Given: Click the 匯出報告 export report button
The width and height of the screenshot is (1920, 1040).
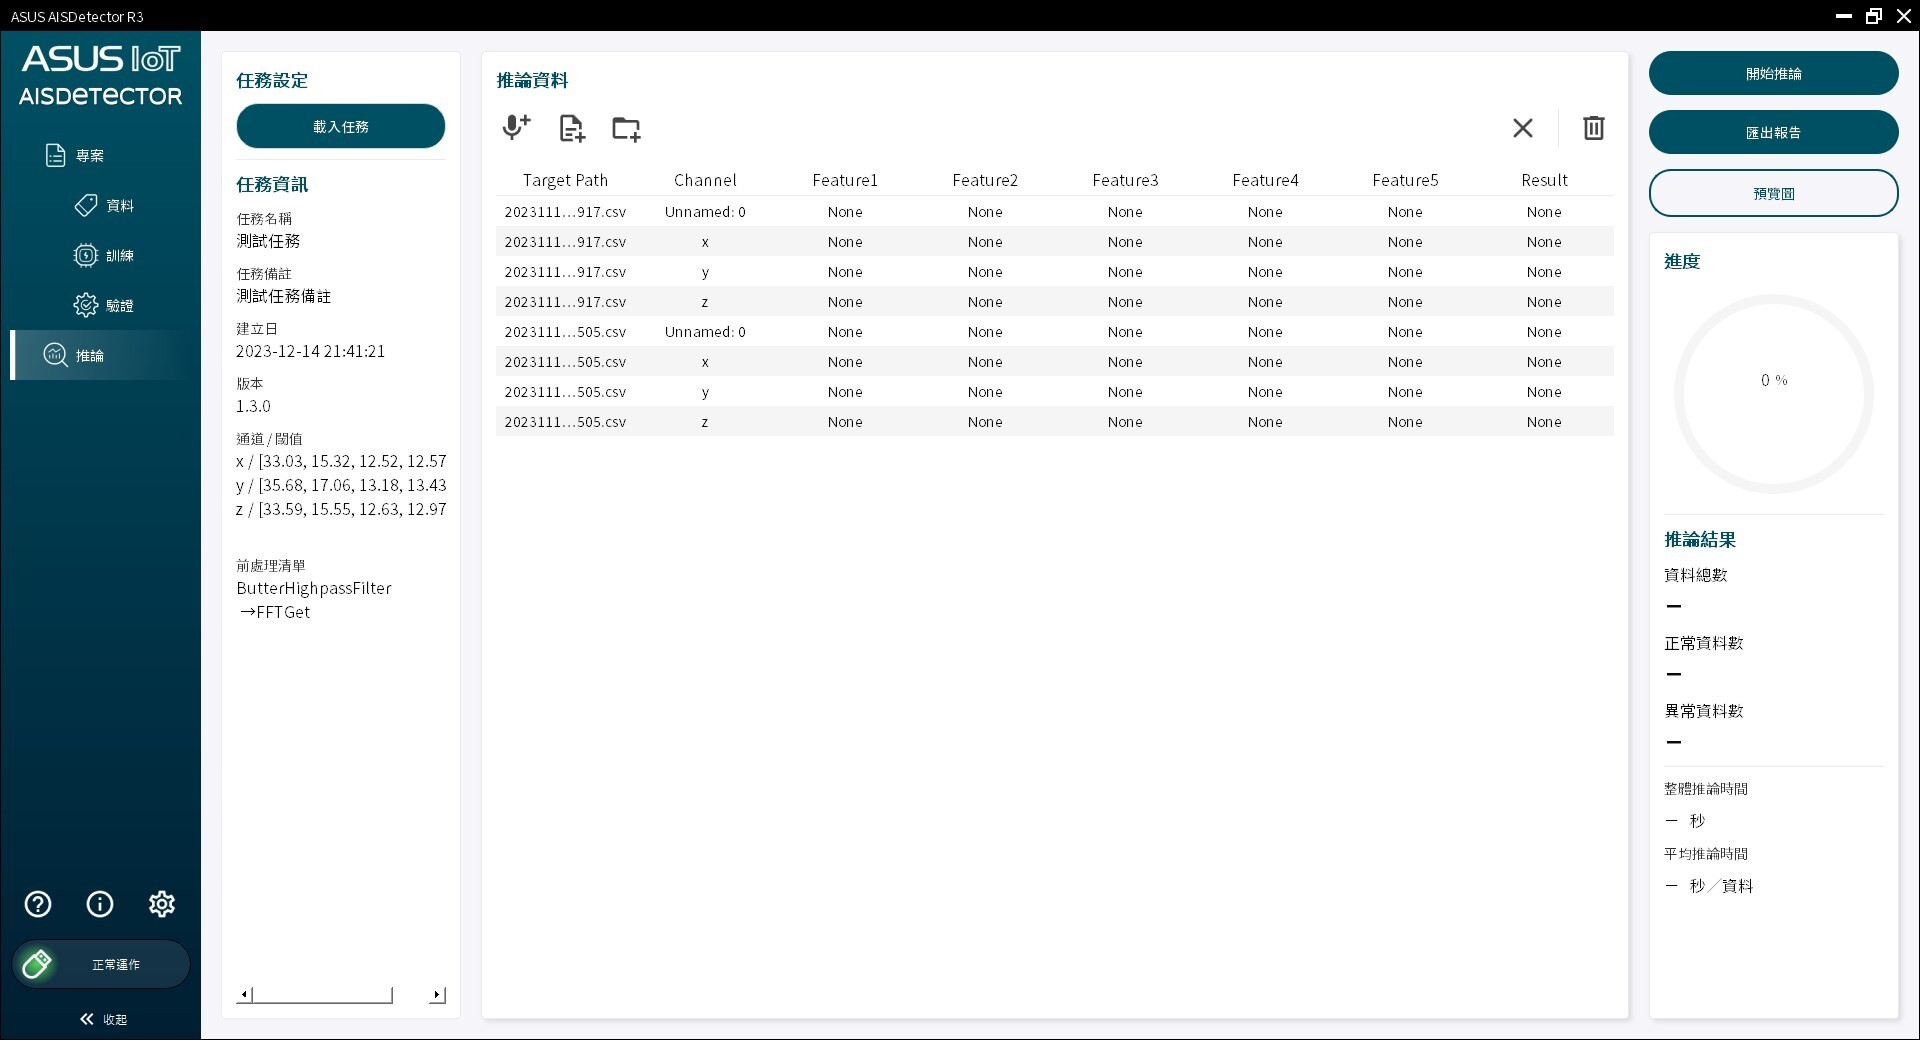Looking at the screenshot, I should point(1773,131).
